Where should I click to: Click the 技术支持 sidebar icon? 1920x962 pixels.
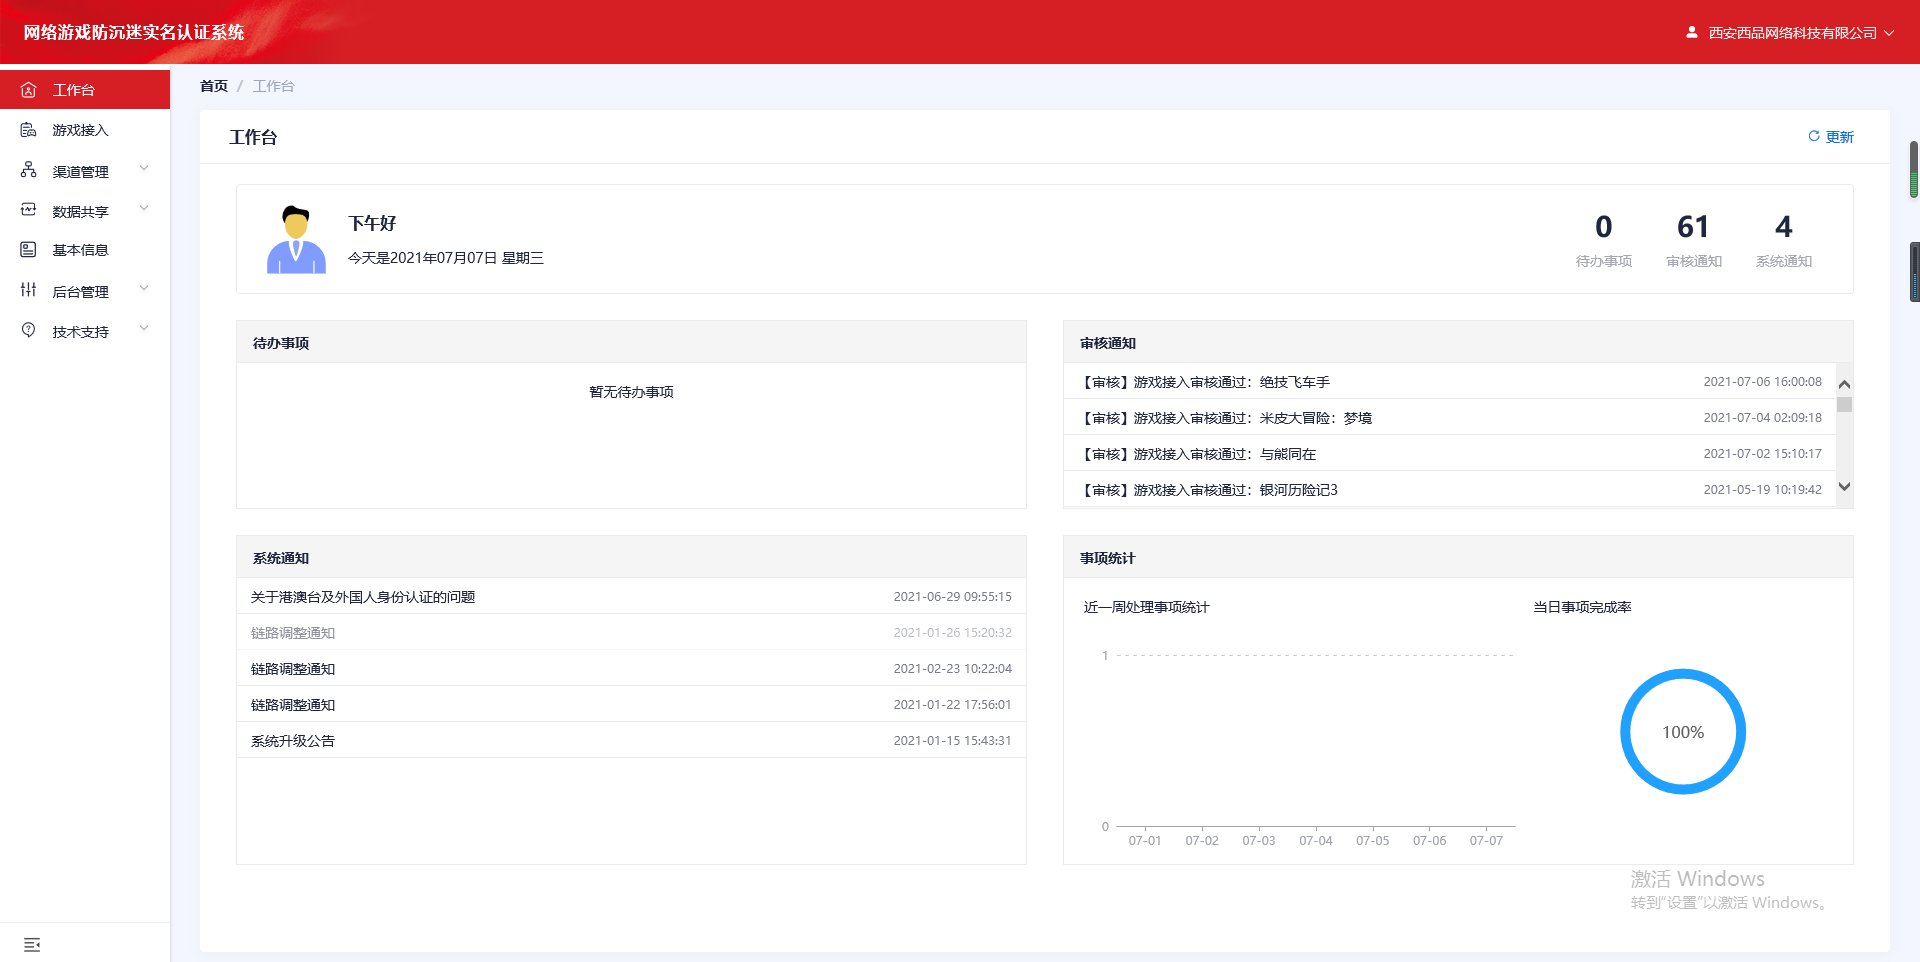click(29, 331)
